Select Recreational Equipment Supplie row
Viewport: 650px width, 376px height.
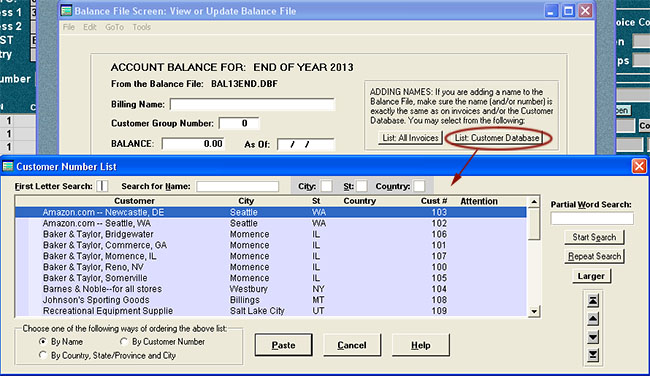(271, 311)
